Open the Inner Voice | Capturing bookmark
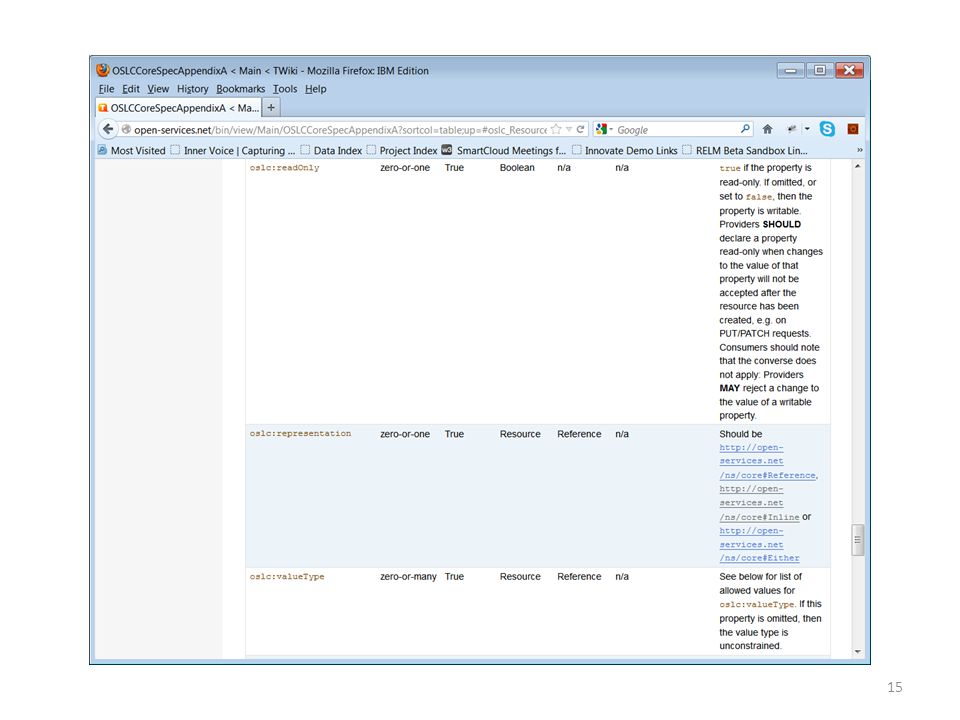The width and height of the screenshot is (960, 720). pyautogui.click(x=233, y=151)
